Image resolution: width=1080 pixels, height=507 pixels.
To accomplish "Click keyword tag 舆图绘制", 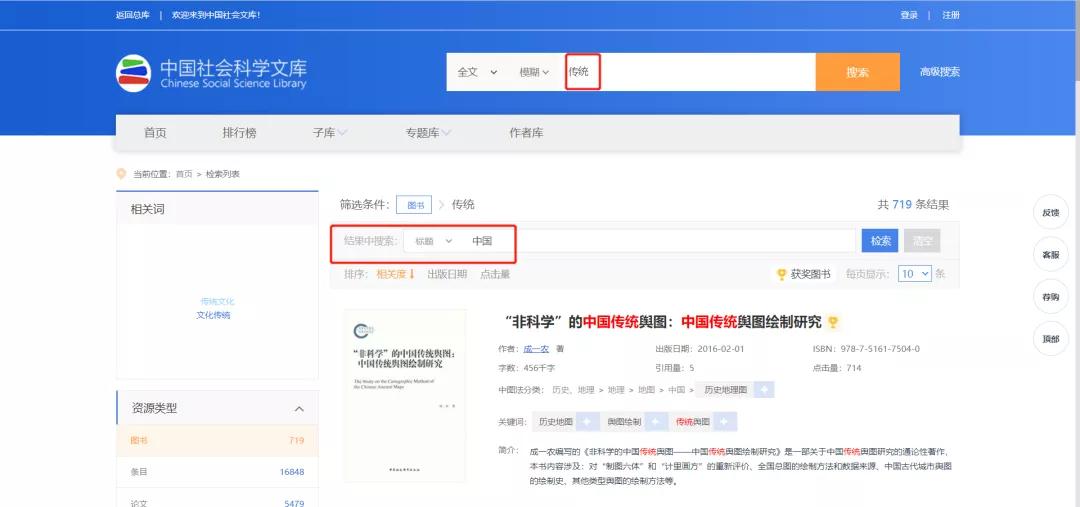I will pos(624,422).
